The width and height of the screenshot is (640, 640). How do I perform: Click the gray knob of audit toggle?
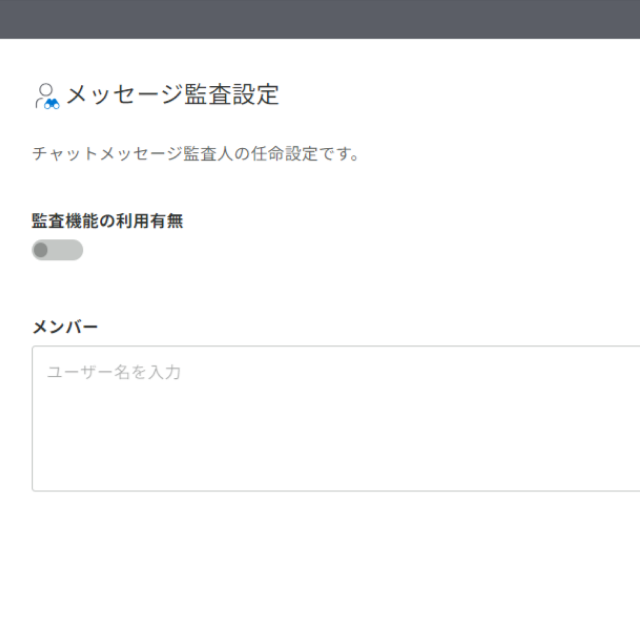pyautogui.click(x=41, y=250)
